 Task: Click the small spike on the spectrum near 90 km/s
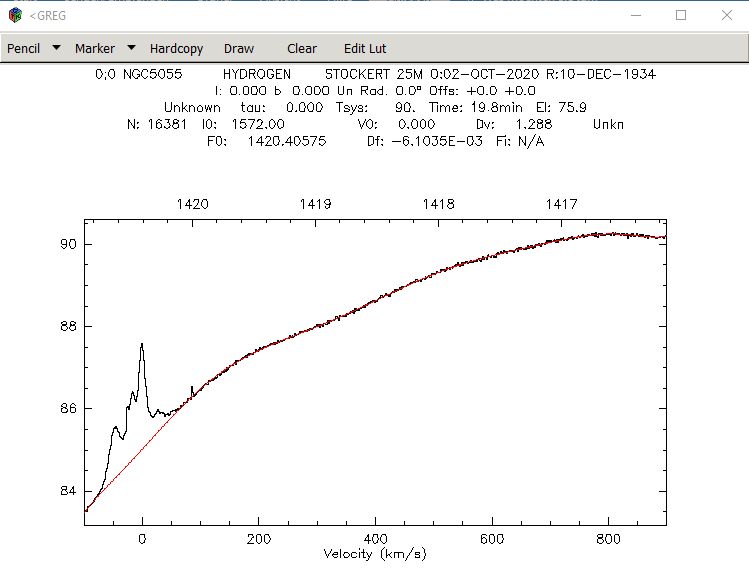[x=192, y=389]
